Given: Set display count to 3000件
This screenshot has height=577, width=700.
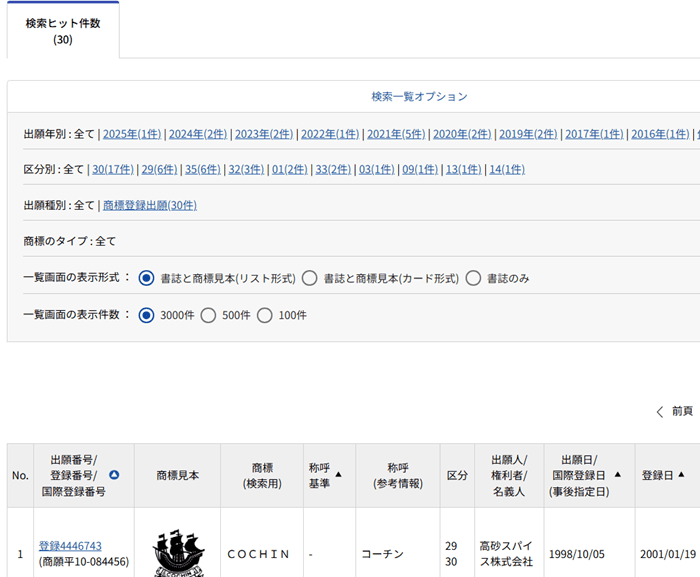Looking at the screenshot, I should click(146, 315).
